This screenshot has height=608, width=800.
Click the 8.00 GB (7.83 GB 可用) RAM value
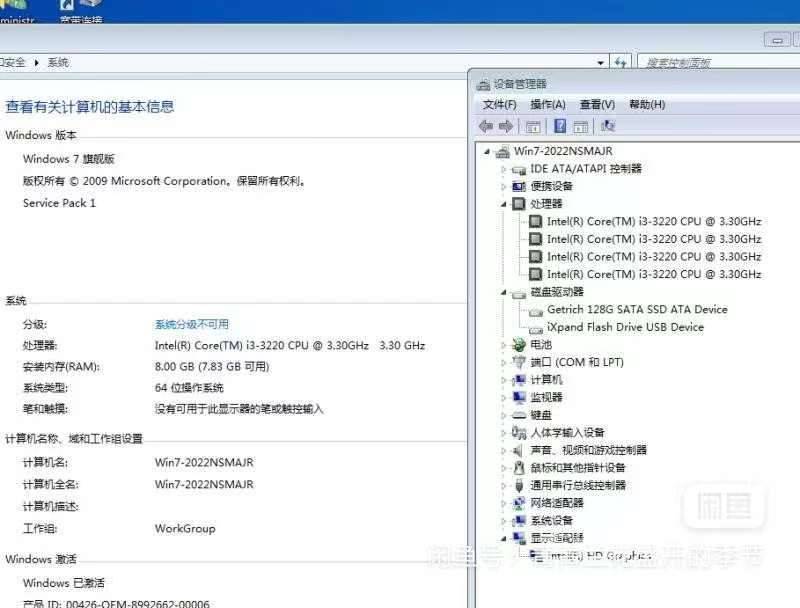tap(212, 367)
